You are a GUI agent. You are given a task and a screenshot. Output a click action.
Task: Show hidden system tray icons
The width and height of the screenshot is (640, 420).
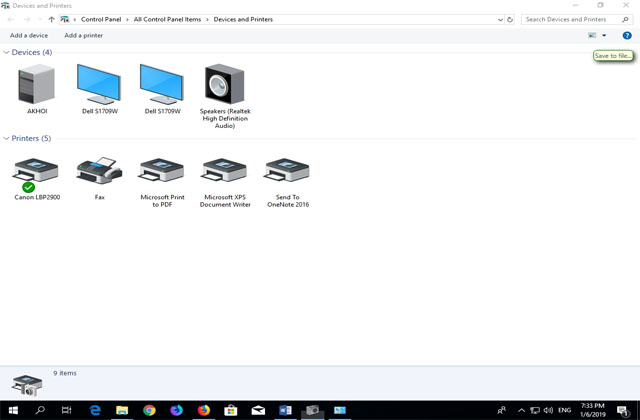tap(521, 410)
